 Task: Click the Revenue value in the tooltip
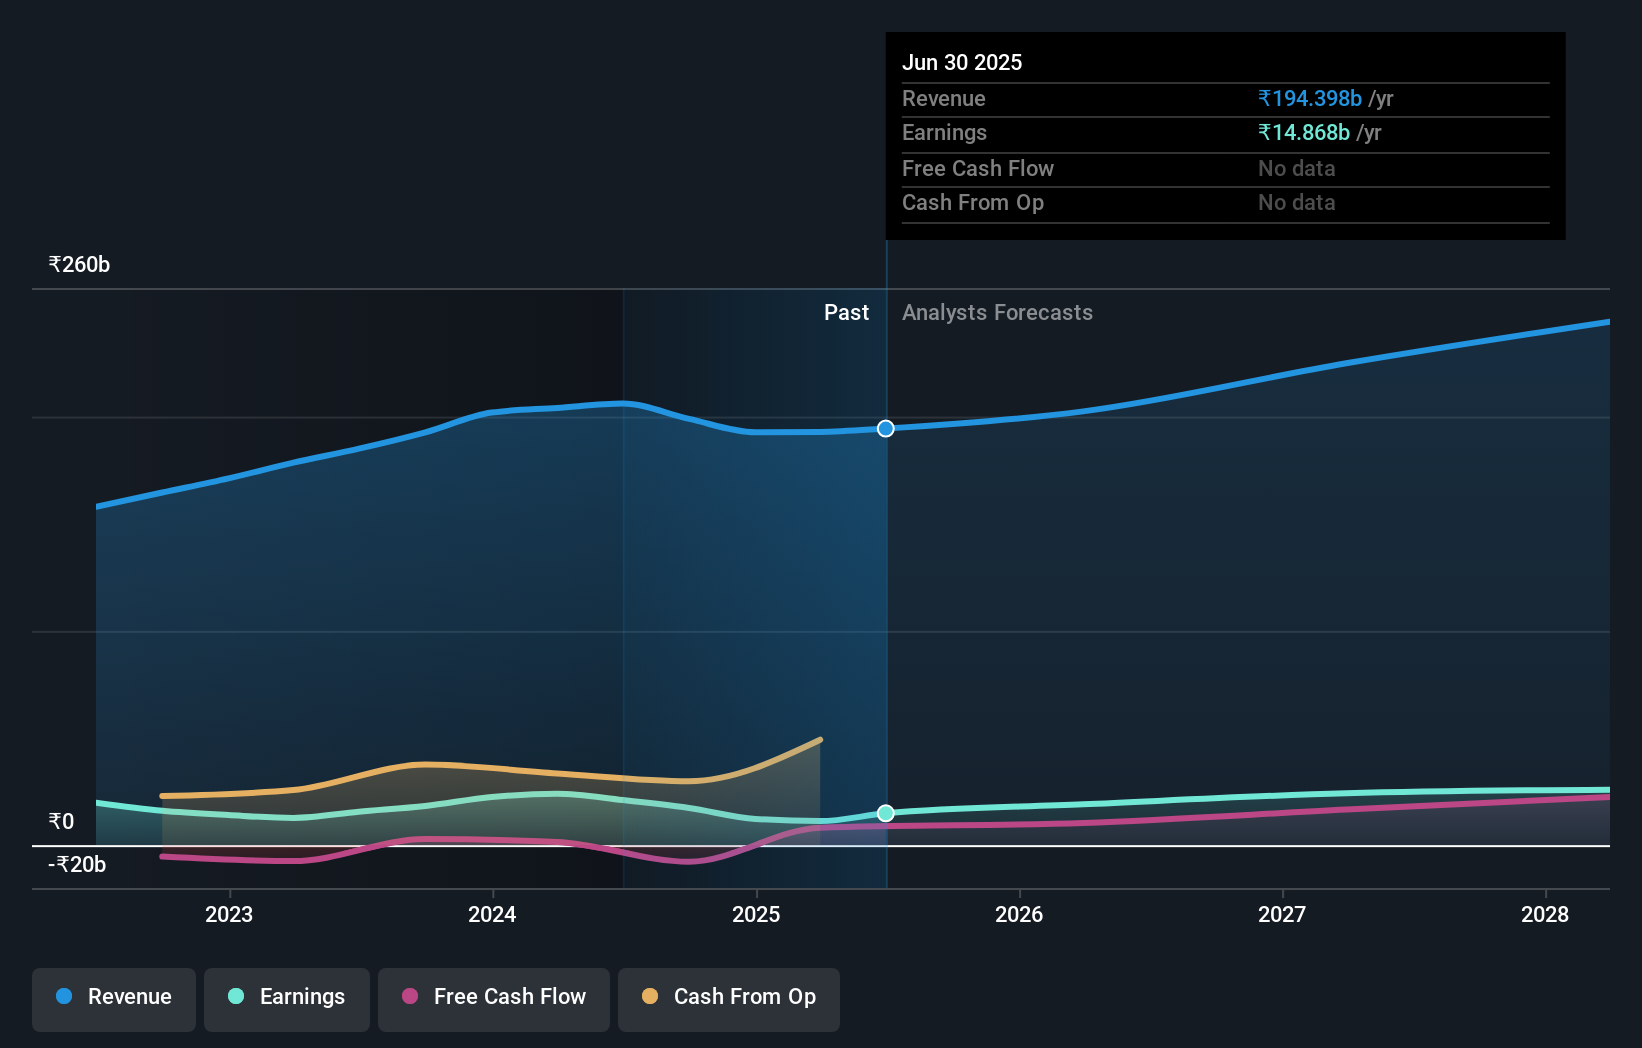click(1309, 98)
